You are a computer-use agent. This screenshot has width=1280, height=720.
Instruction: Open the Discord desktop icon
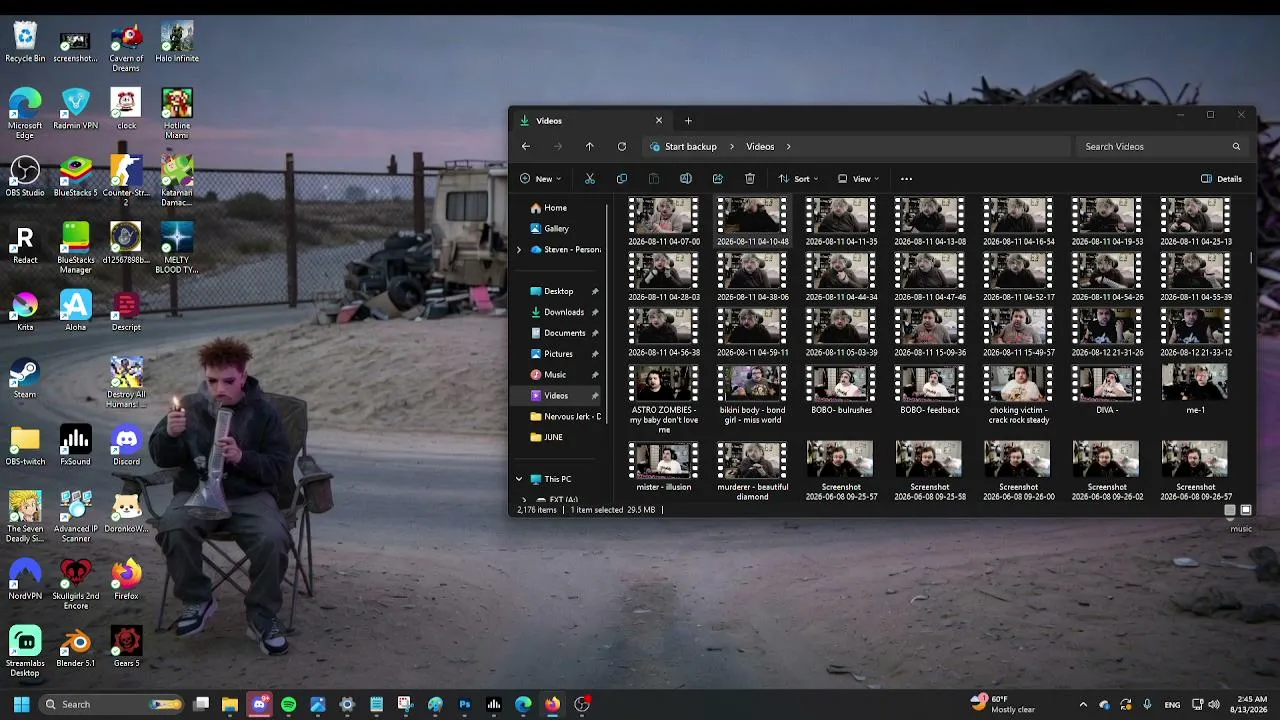coord(126,445)
